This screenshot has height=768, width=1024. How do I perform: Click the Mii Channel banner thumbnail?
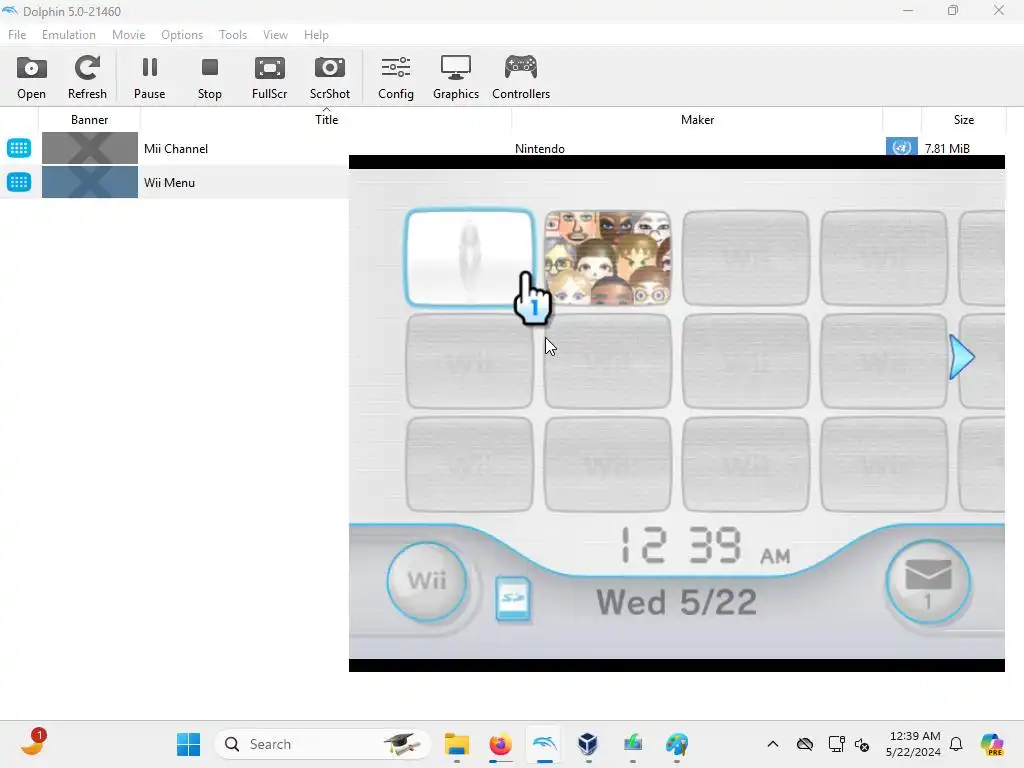(89, 148)
